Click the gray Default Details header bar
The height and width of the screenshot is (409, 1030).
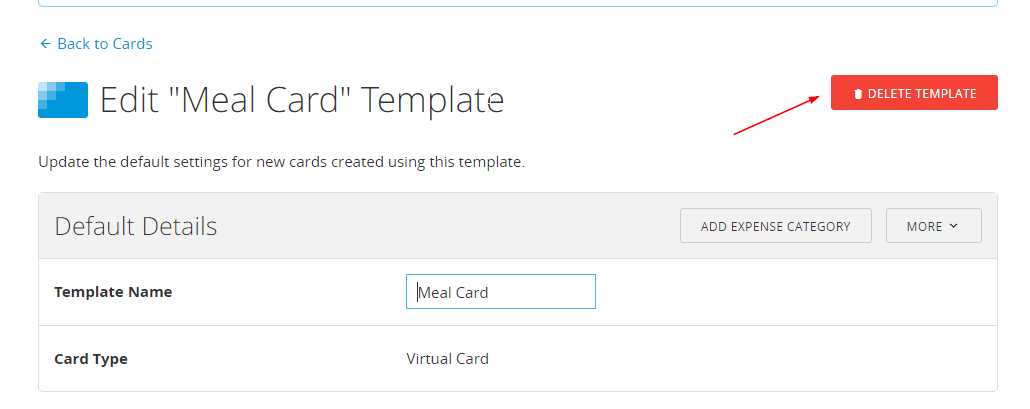click(450, 226)
